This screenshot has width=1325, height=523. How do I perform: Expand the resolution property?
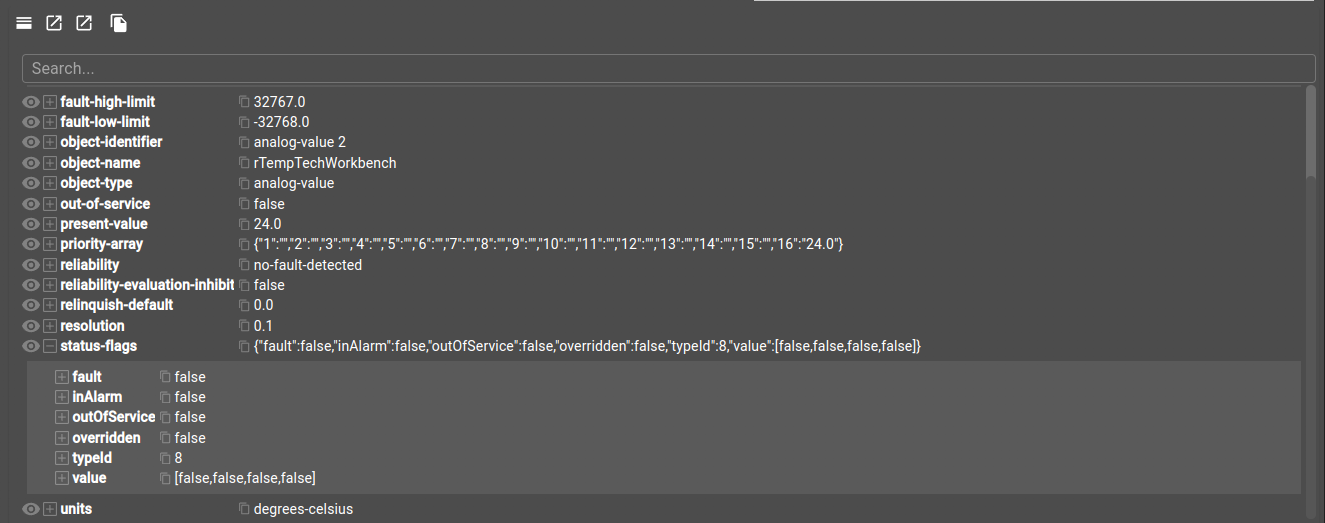pos(50,326)
